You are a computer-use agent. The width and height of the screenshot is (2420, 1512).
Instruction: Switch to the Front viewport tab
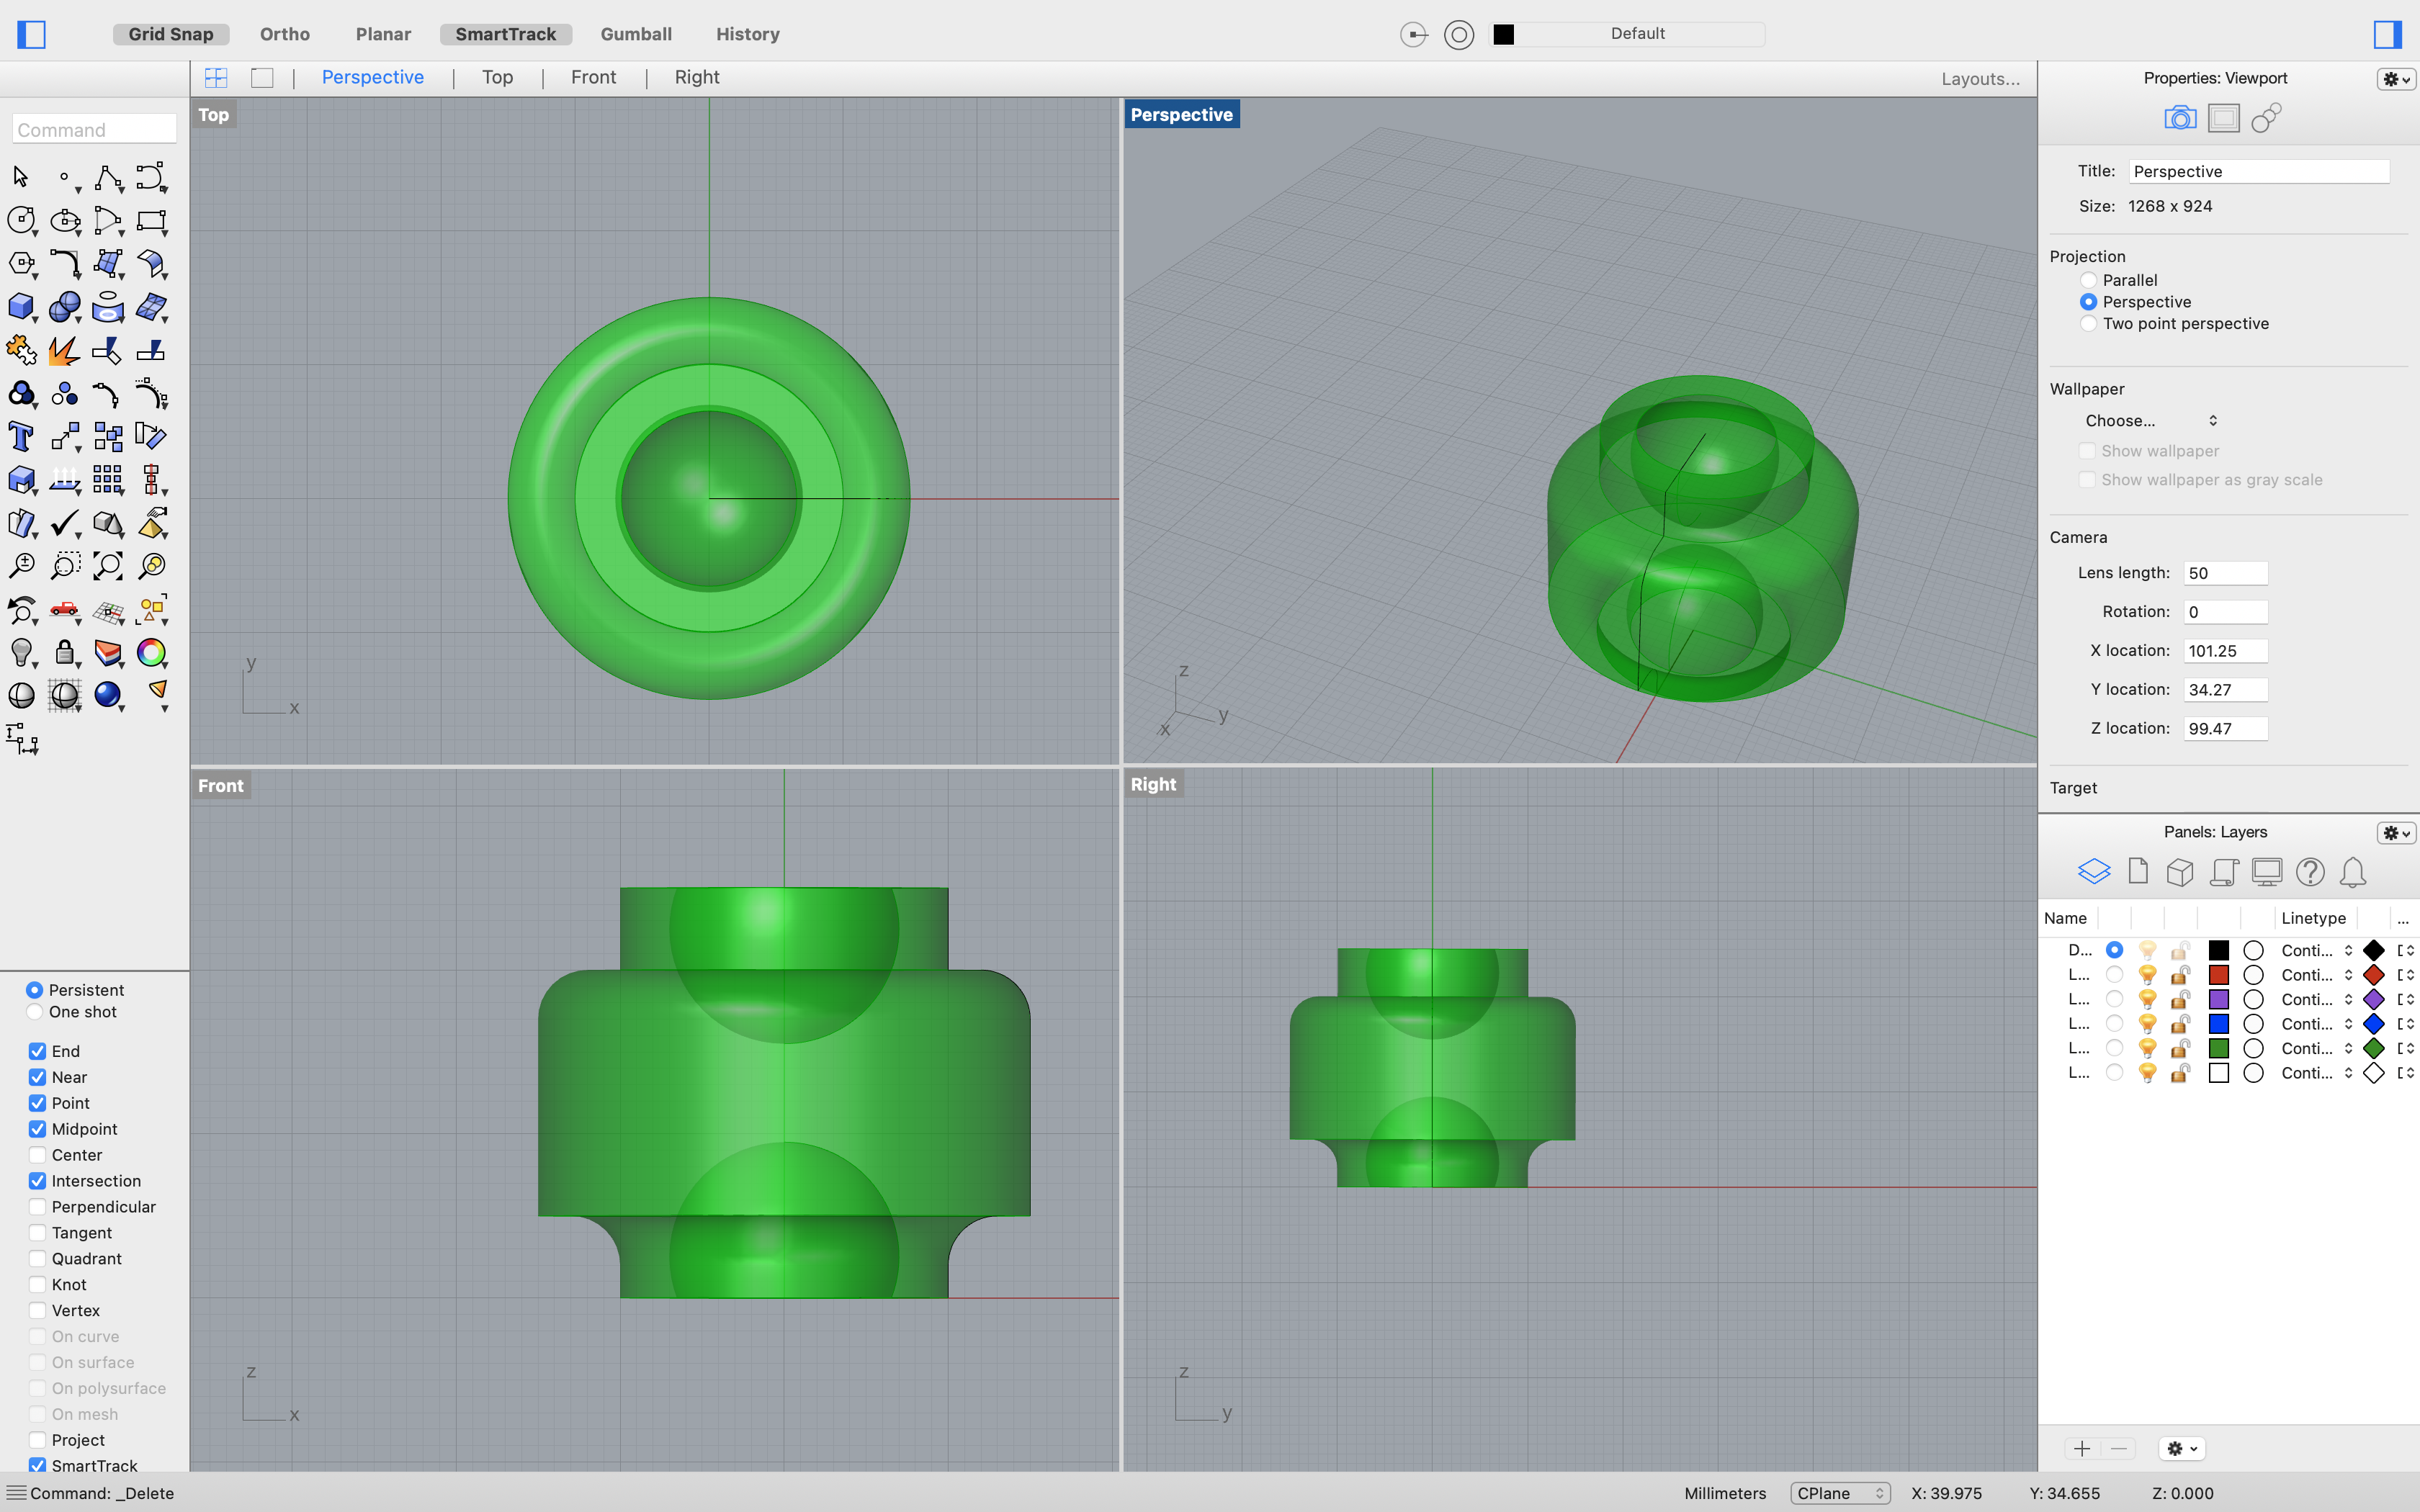click(593, 78)
